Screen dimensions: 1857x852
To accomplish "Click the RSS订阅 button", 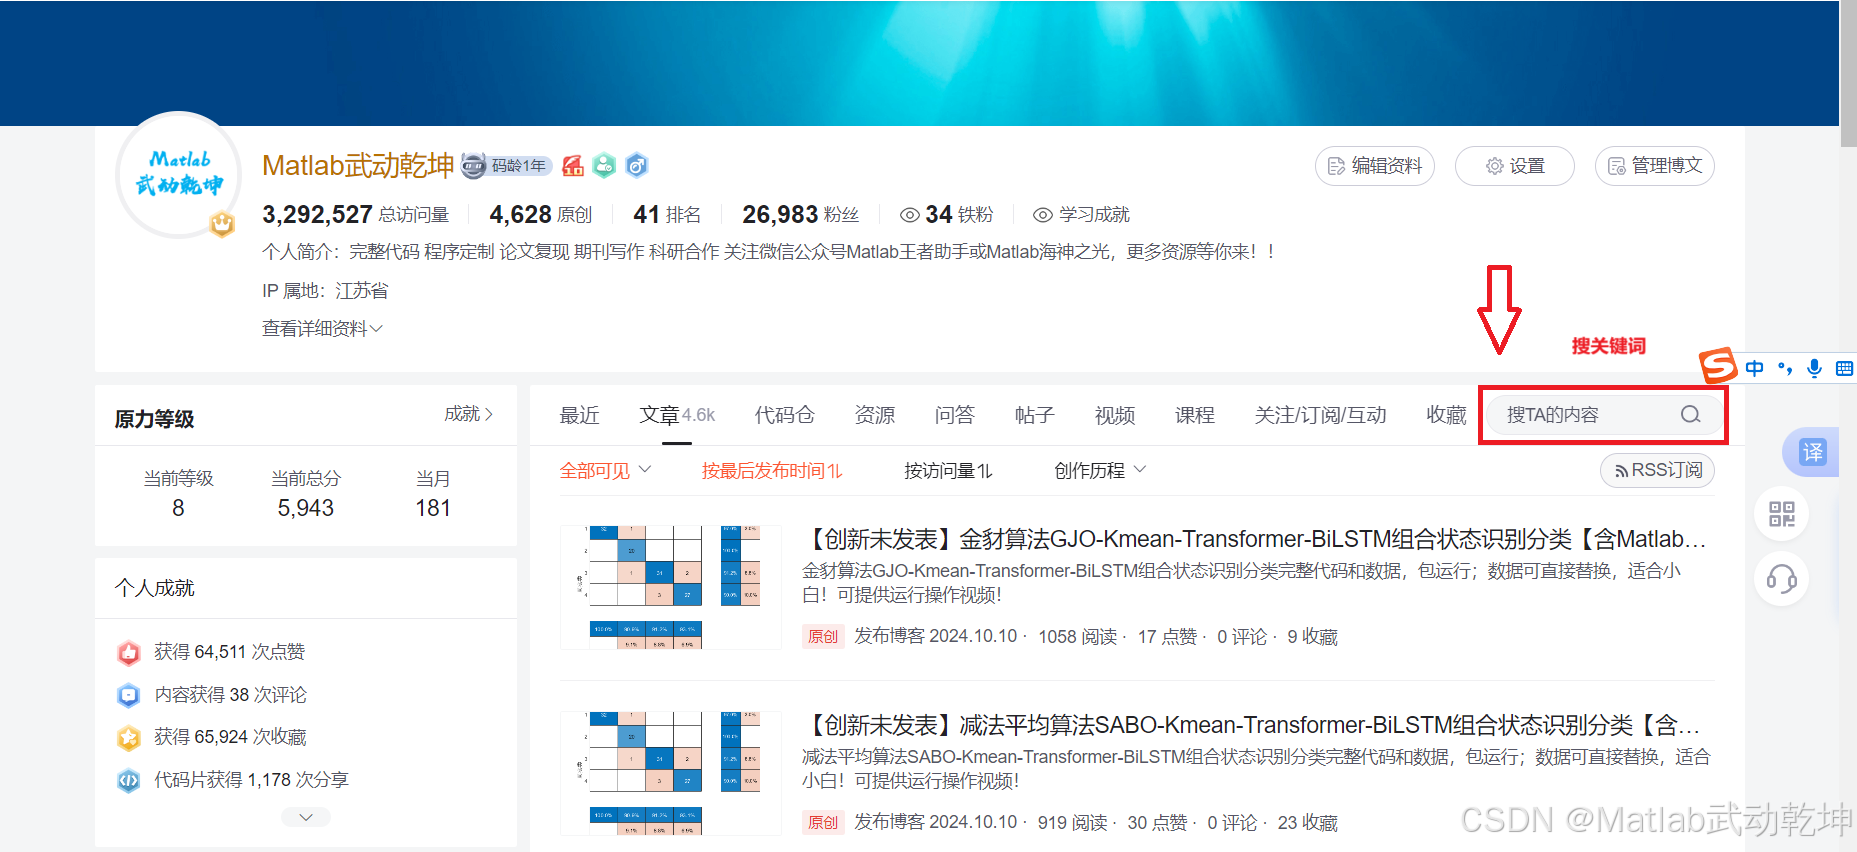I will point(1657,470).
